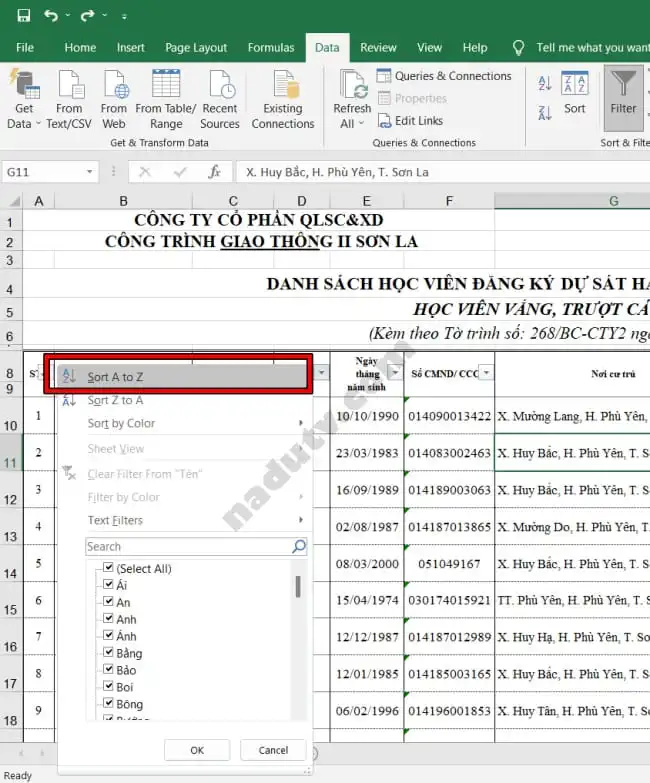Select the date cell 23/03/1983
Screen dimensions: 650x783
(367, 453)
